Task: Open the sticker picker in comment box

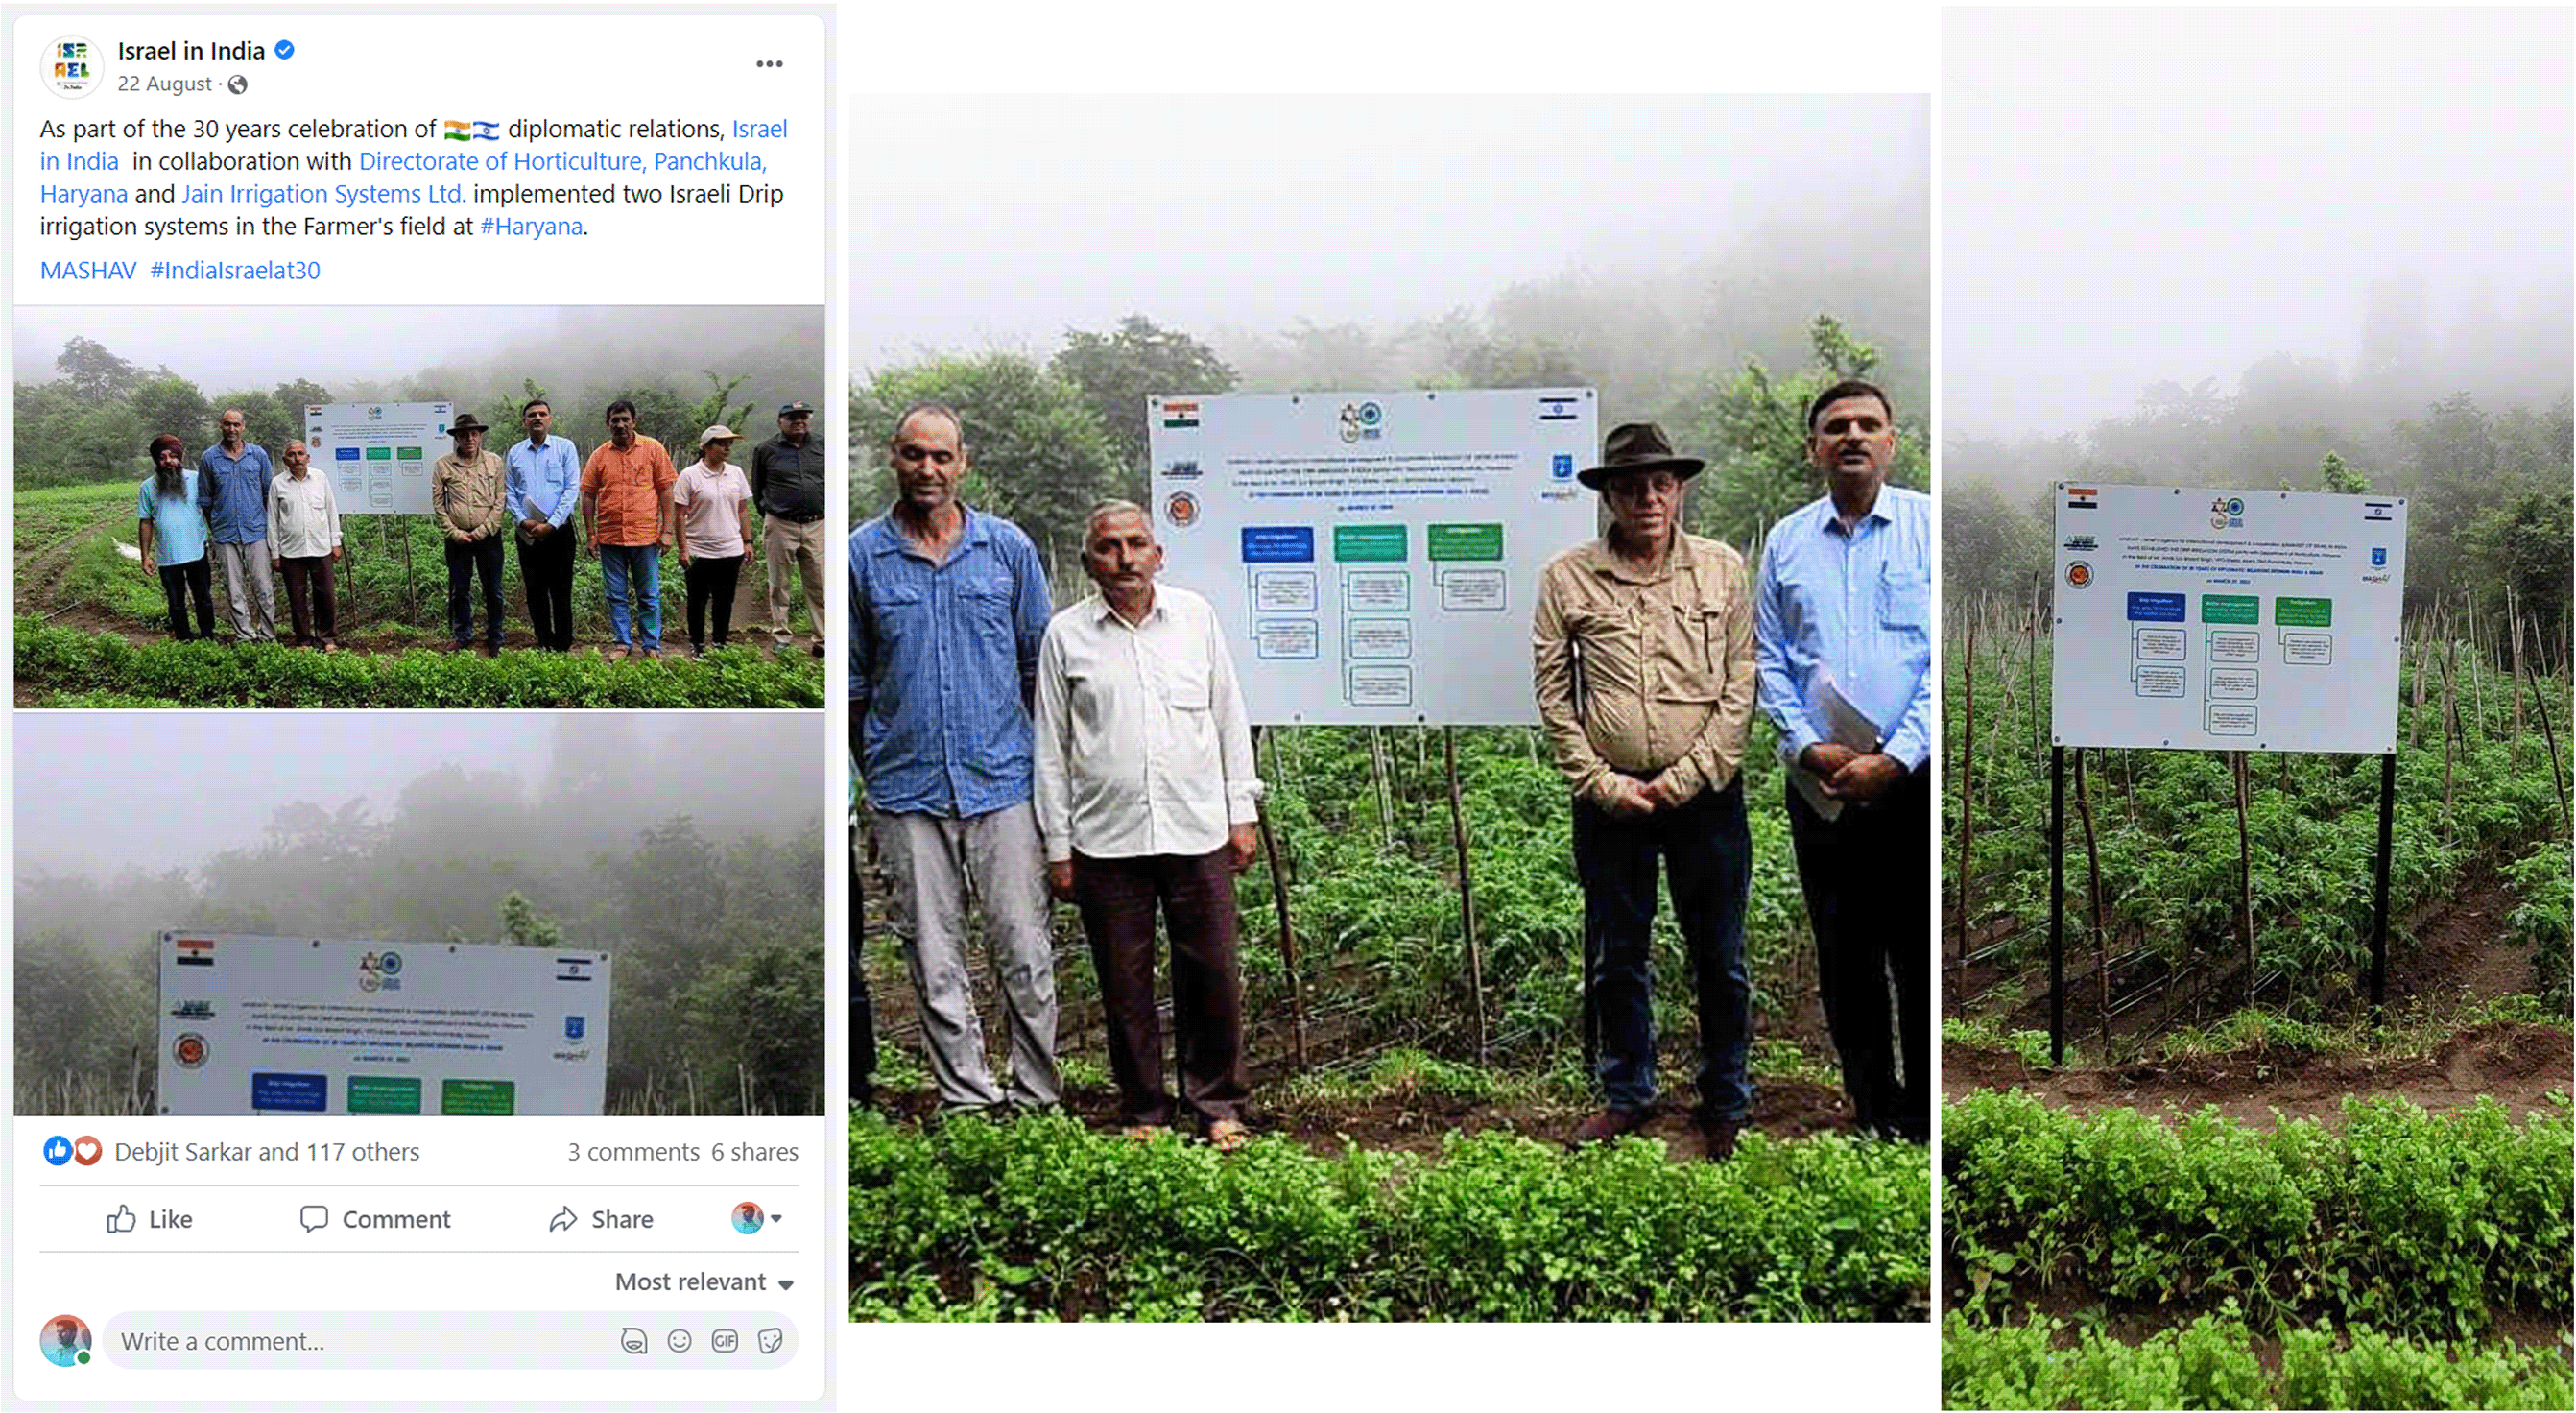Action: (770, 1342)
